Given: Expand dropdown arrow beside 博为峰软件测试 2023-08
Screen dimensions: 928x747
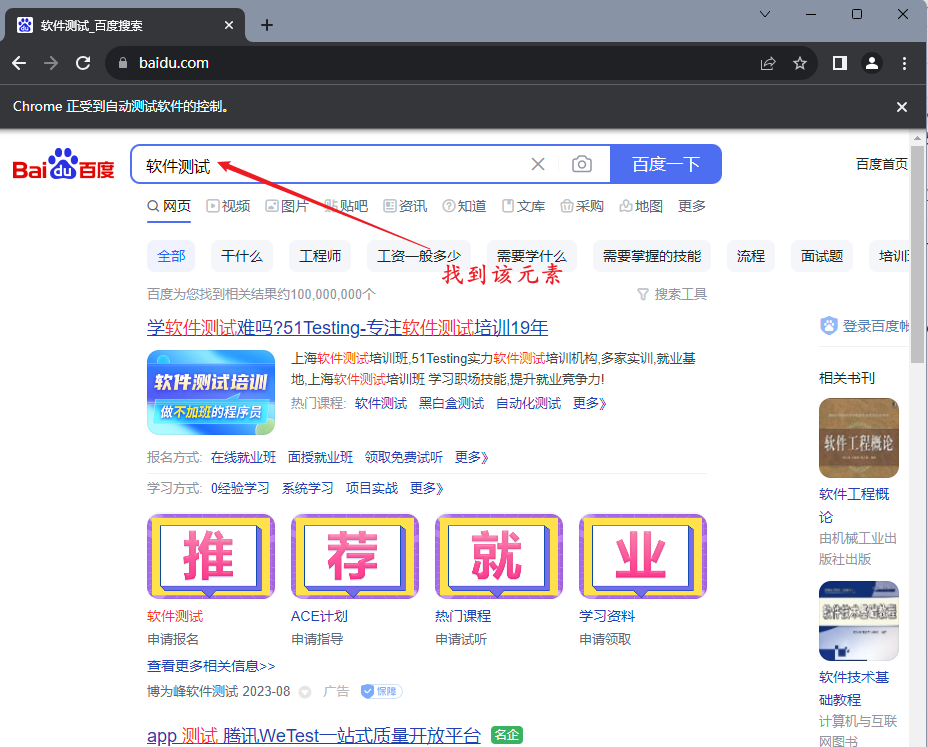Looking at the screenshot, I should pos(305,692).
